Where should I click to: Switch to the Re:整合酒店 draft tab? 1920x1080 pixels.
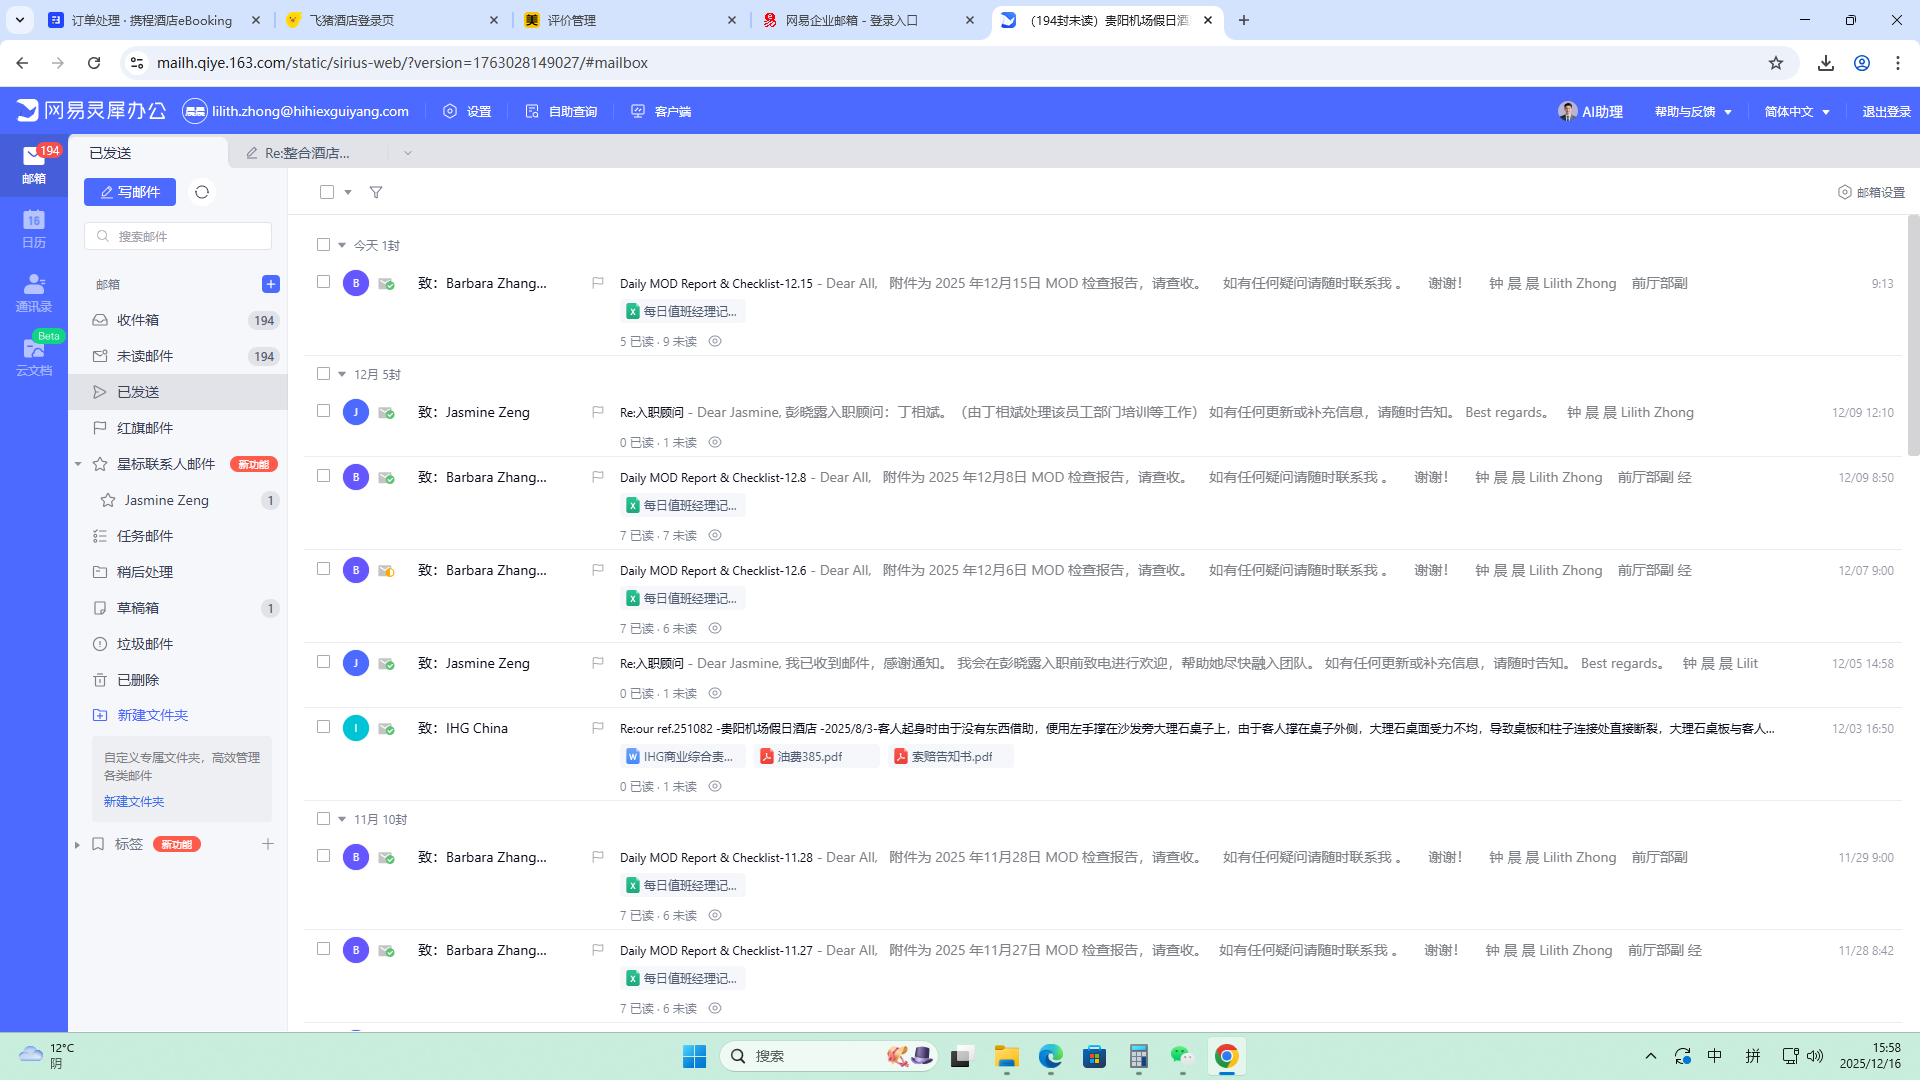(x=307, y=153)
